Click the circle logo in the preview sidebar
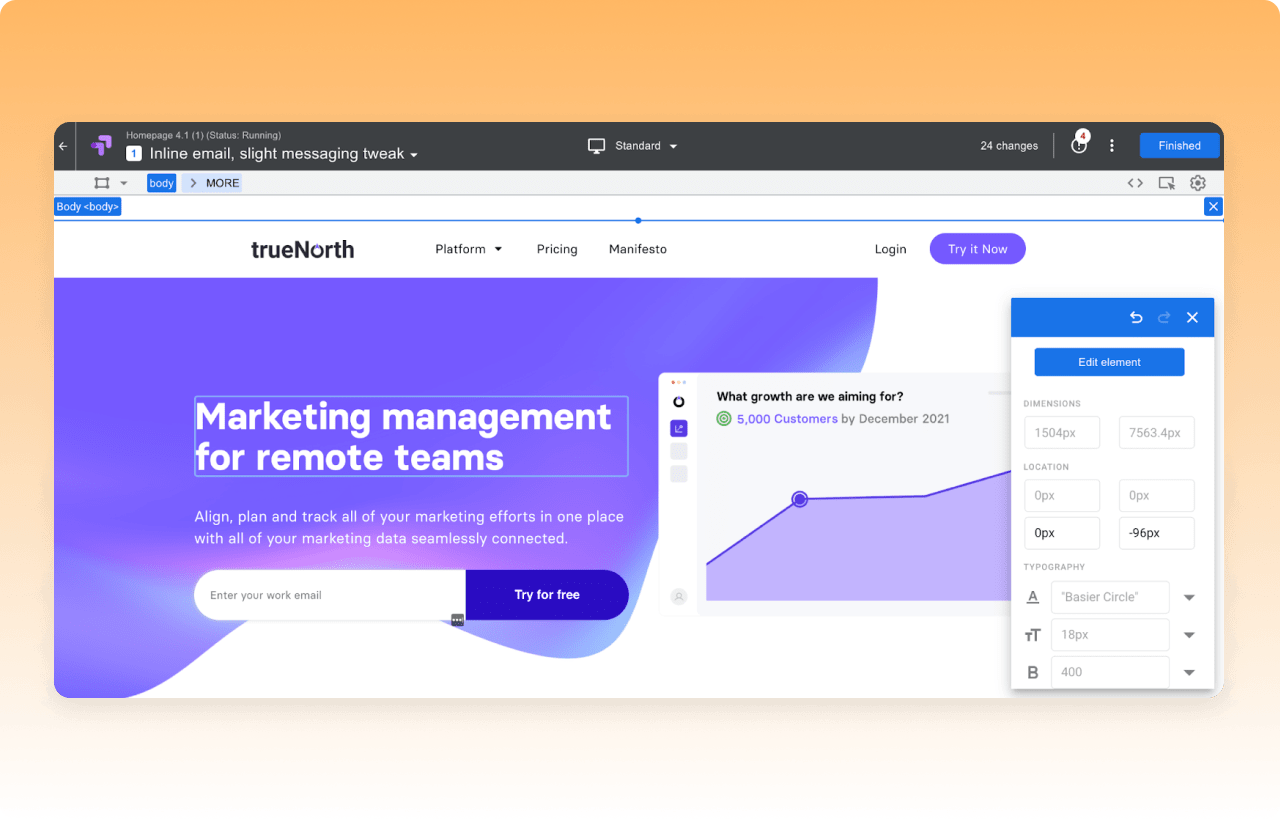Screen dimensions: 1280x820 [679, 401]
